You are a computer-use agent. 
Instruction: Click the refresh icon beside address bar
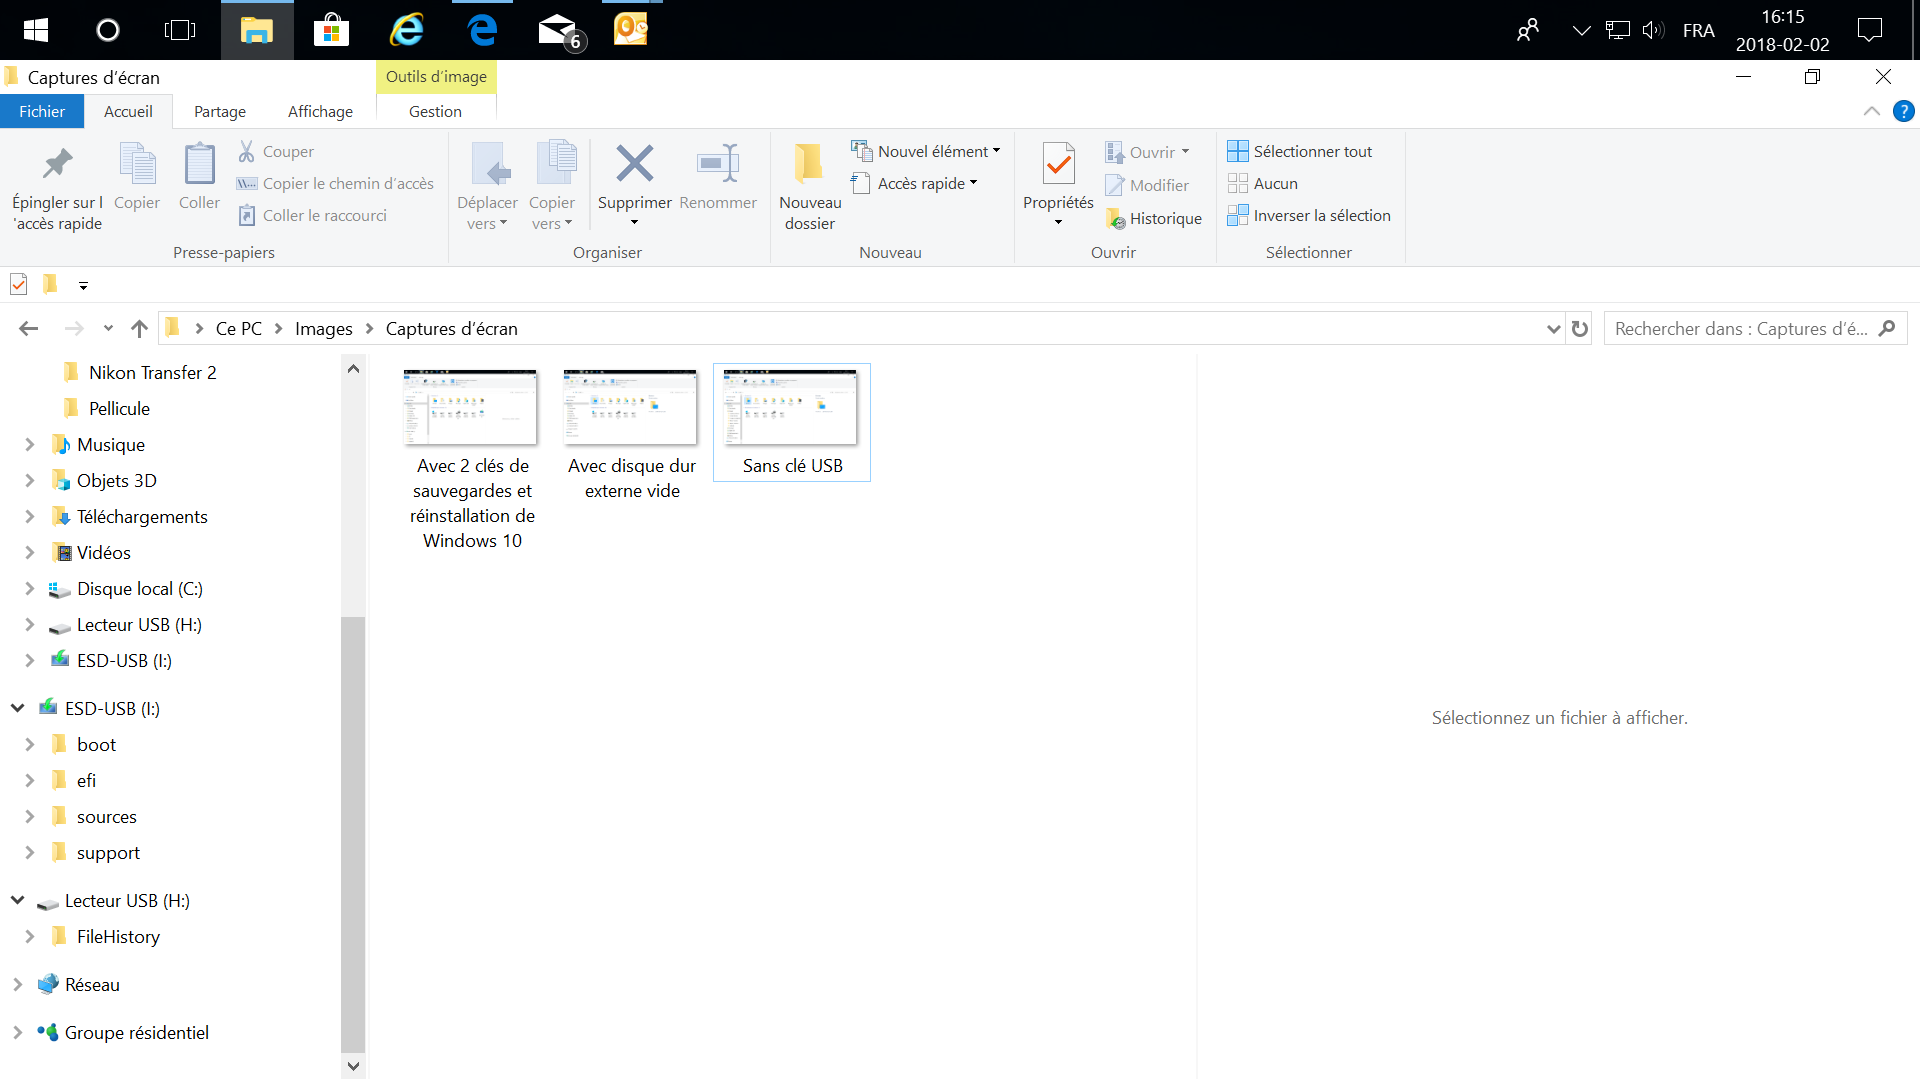1580,329
